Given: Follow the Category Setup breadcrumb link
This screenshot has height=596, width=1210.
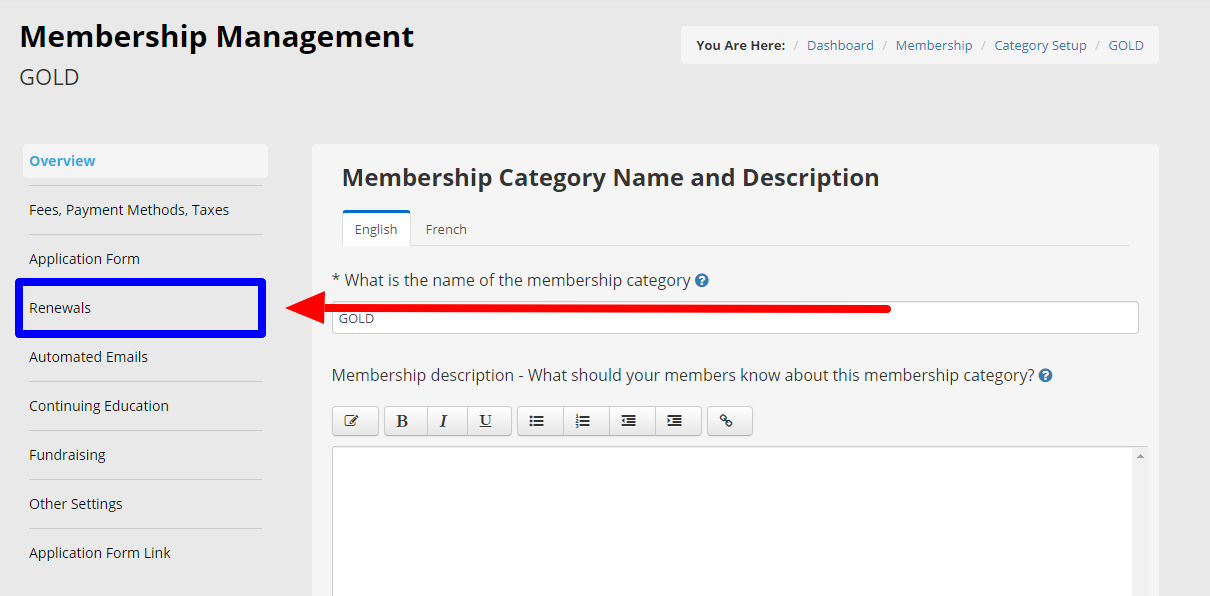Looking at the screenshot, I should pyautogui.click(x=1040, y=45).
